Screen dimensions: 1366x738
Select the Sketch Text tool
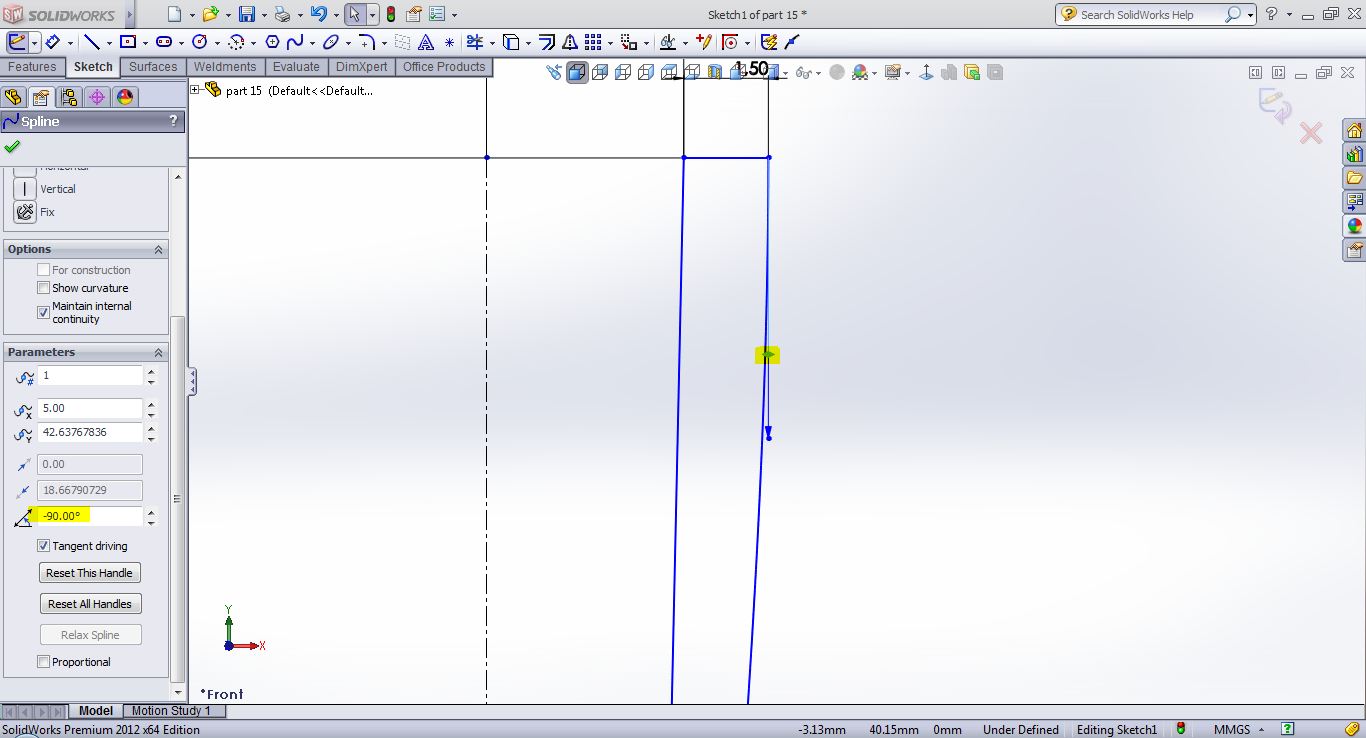[425, 42]
